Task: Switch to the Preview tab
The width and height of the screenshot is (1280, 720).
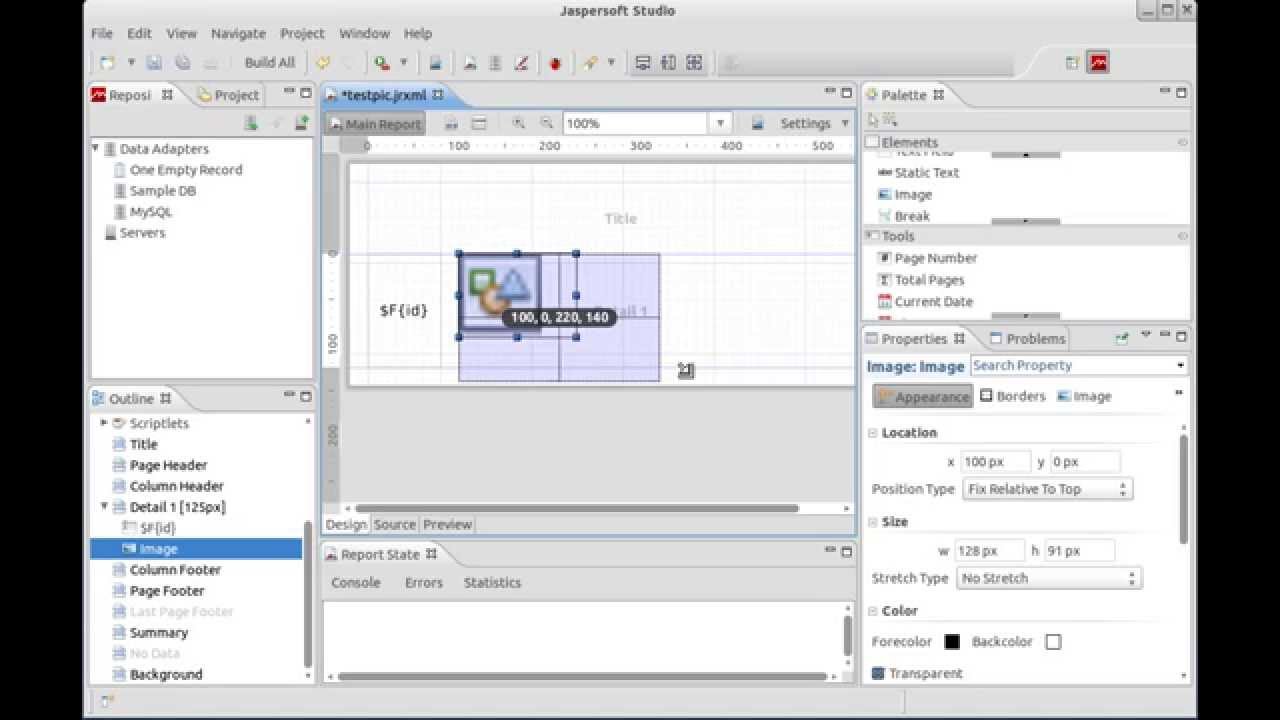Action: [x=447, y=524]
